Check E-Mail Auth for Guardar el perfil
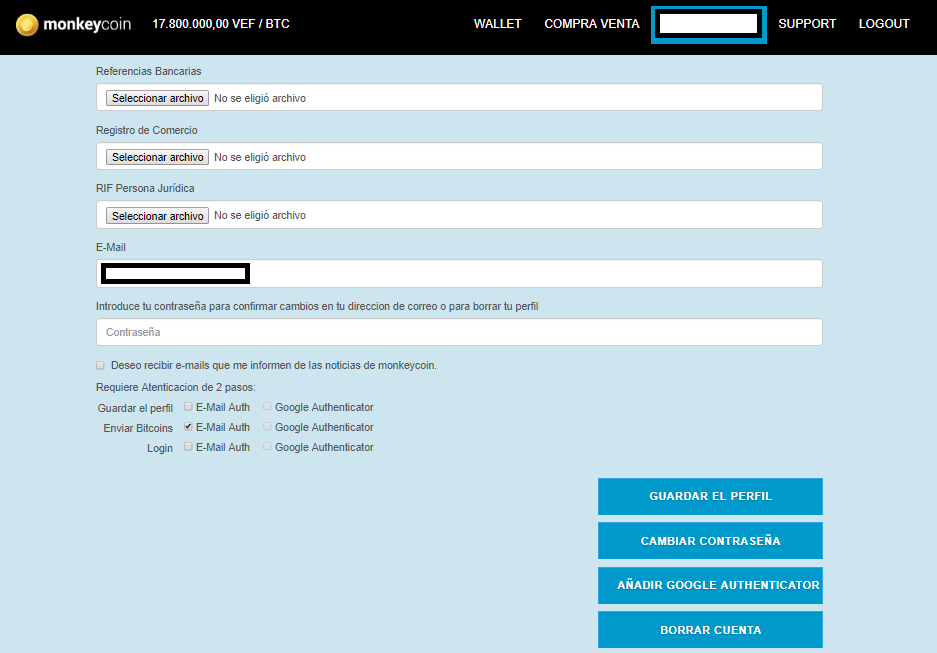Screen dimensions: 937x653 tap(188, 407)
